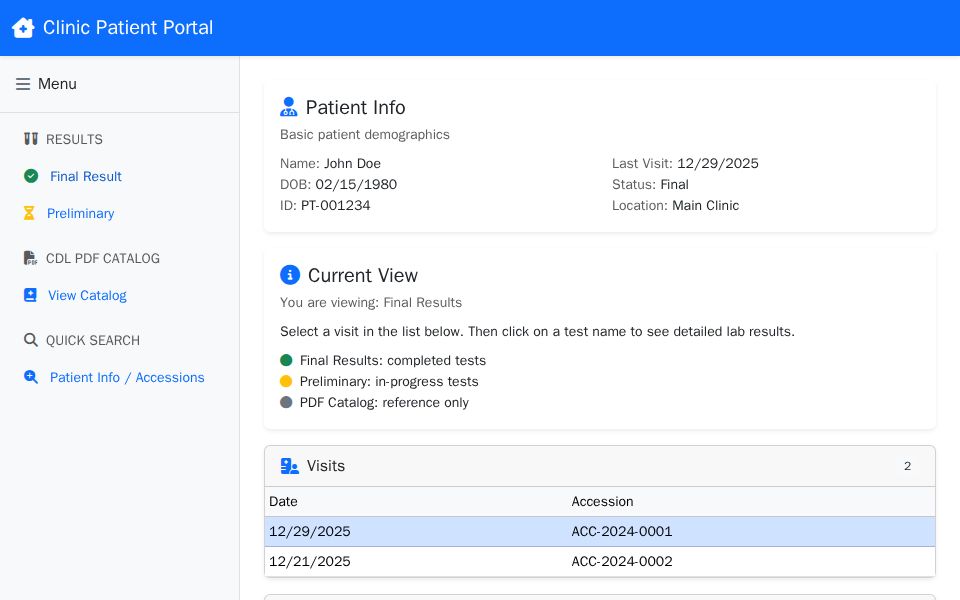The height and width of the screenshot is (600, 960).
Task: Click the Visits panel person-list icon
Action: pos(290,466)
